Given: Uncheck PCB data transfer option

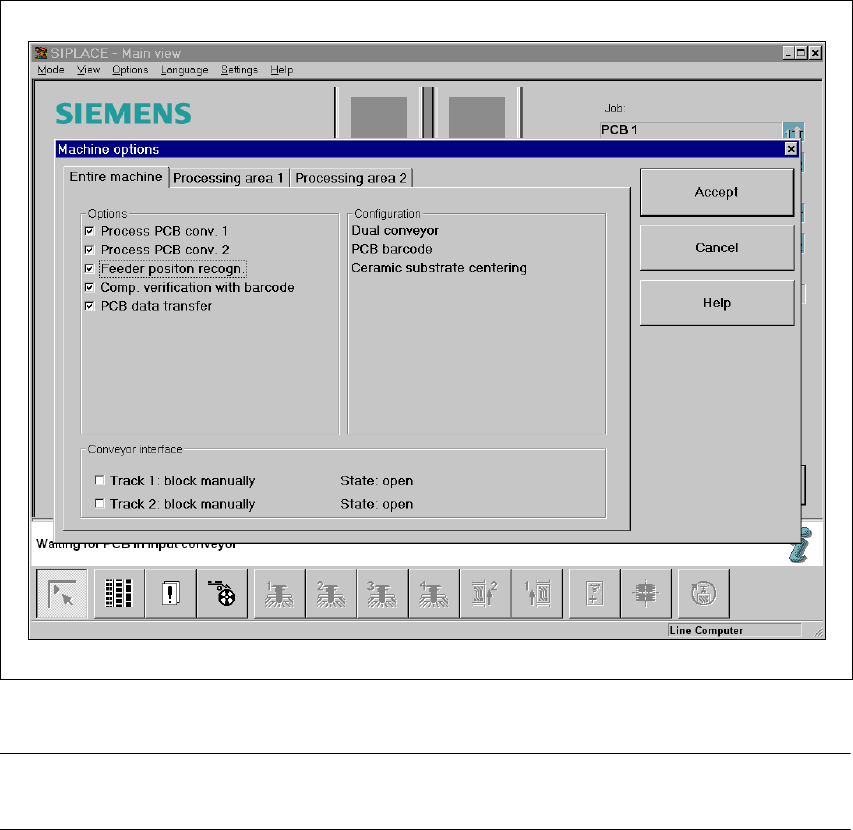Looking at the screenshot, I should [90, 306].
